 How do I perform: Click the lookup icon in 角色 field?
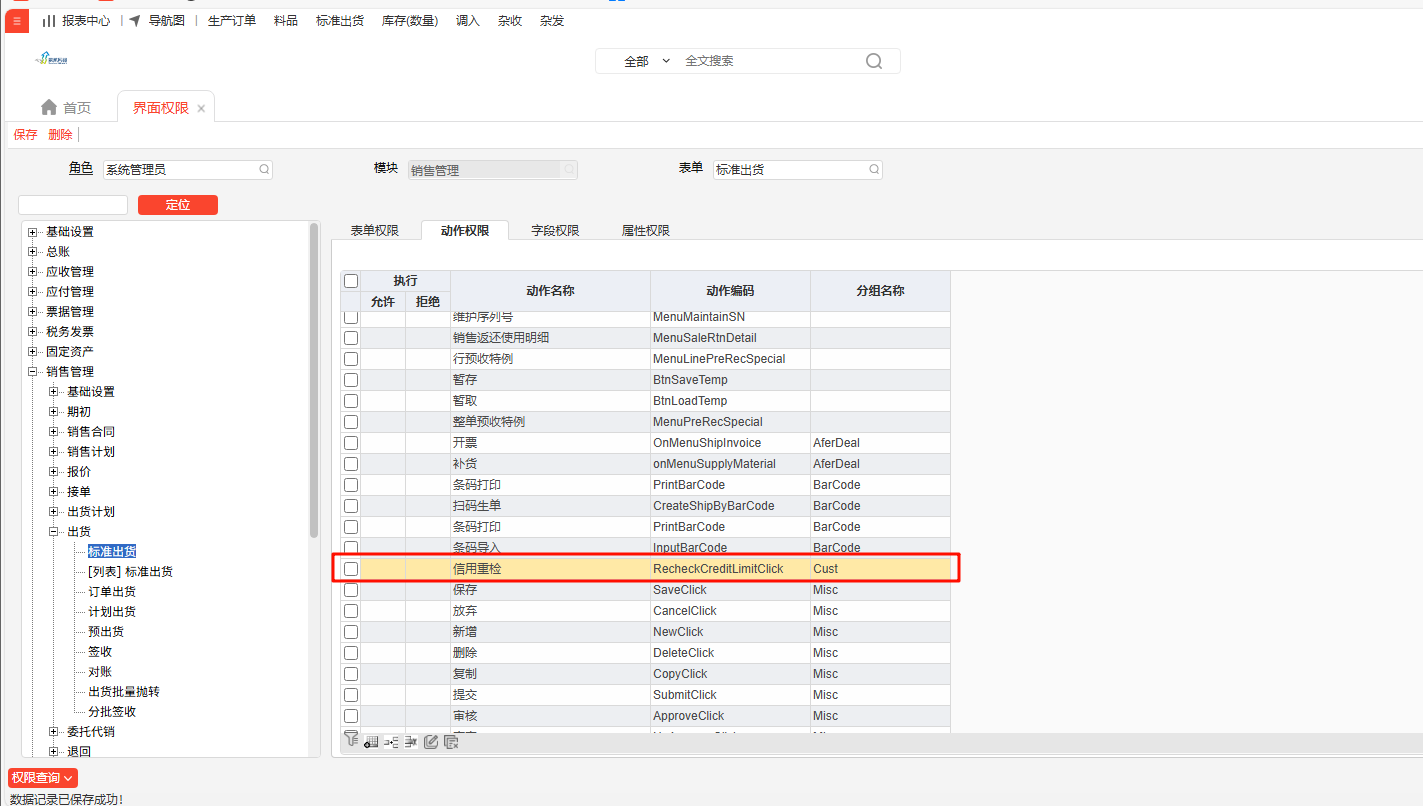tap(264, 170)
